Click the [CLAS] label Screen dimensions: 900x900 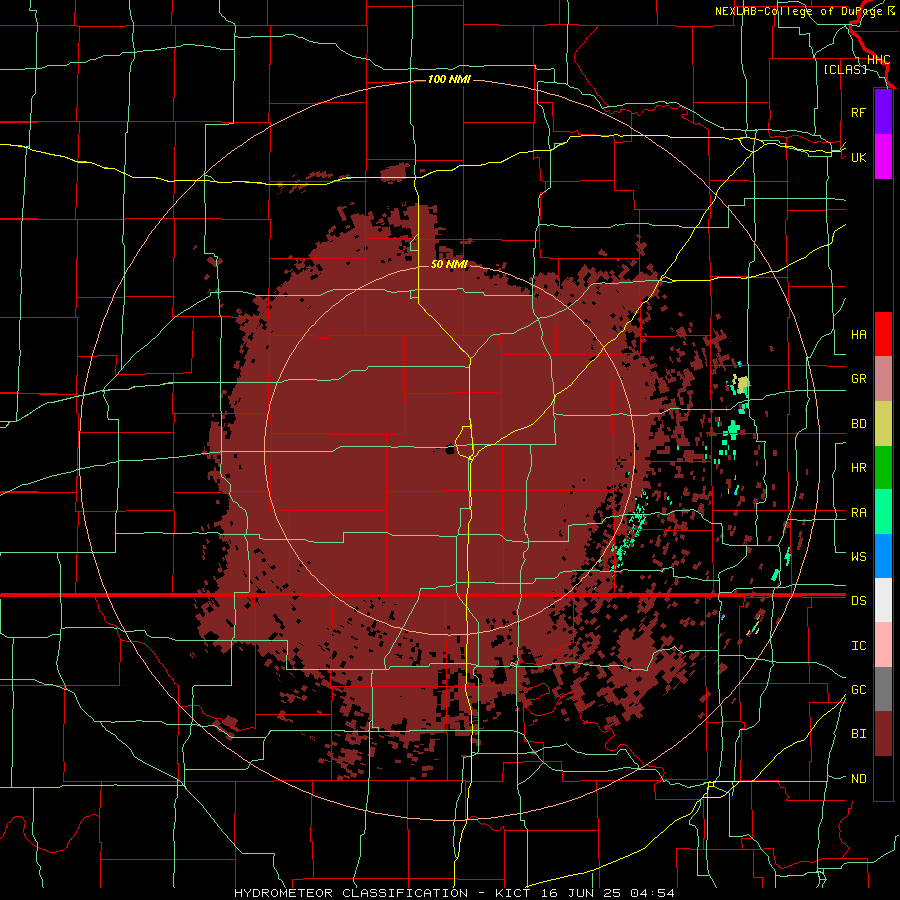(x=845, y=70)
